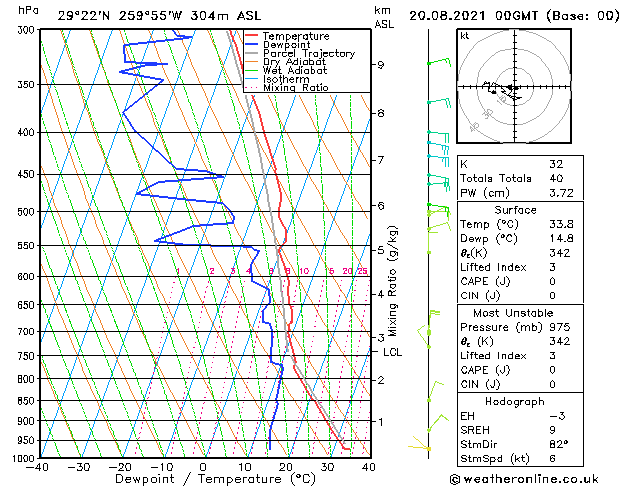Click 'Lifted Index' label under Most Unstable

pos(493,356)
